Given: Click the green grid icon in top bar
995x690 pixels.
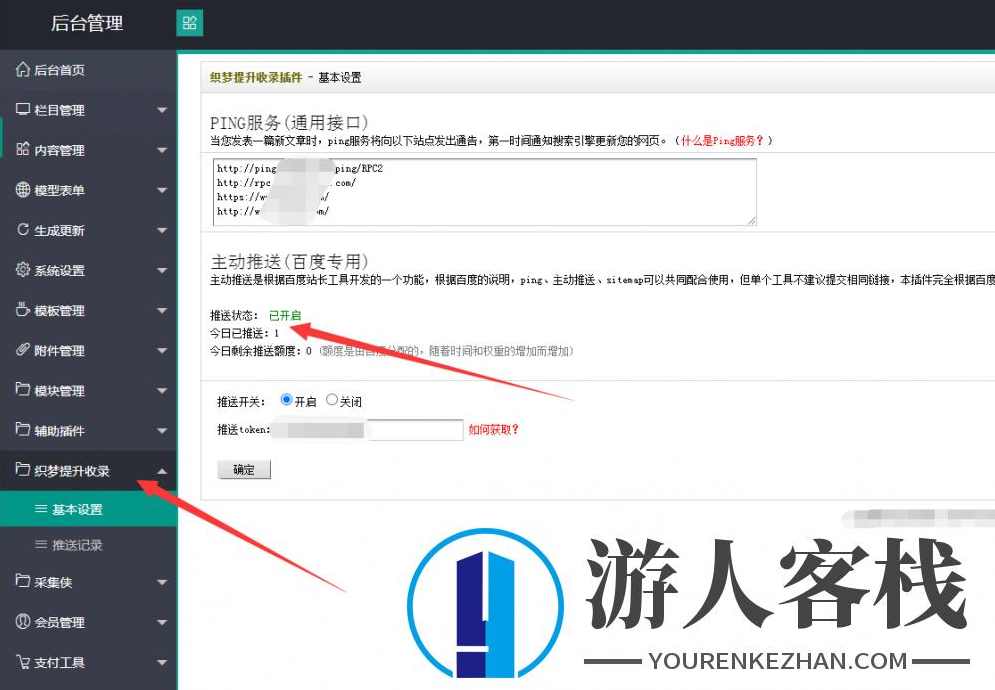Looking at the screenshot, I should click(x=189, y=21).
